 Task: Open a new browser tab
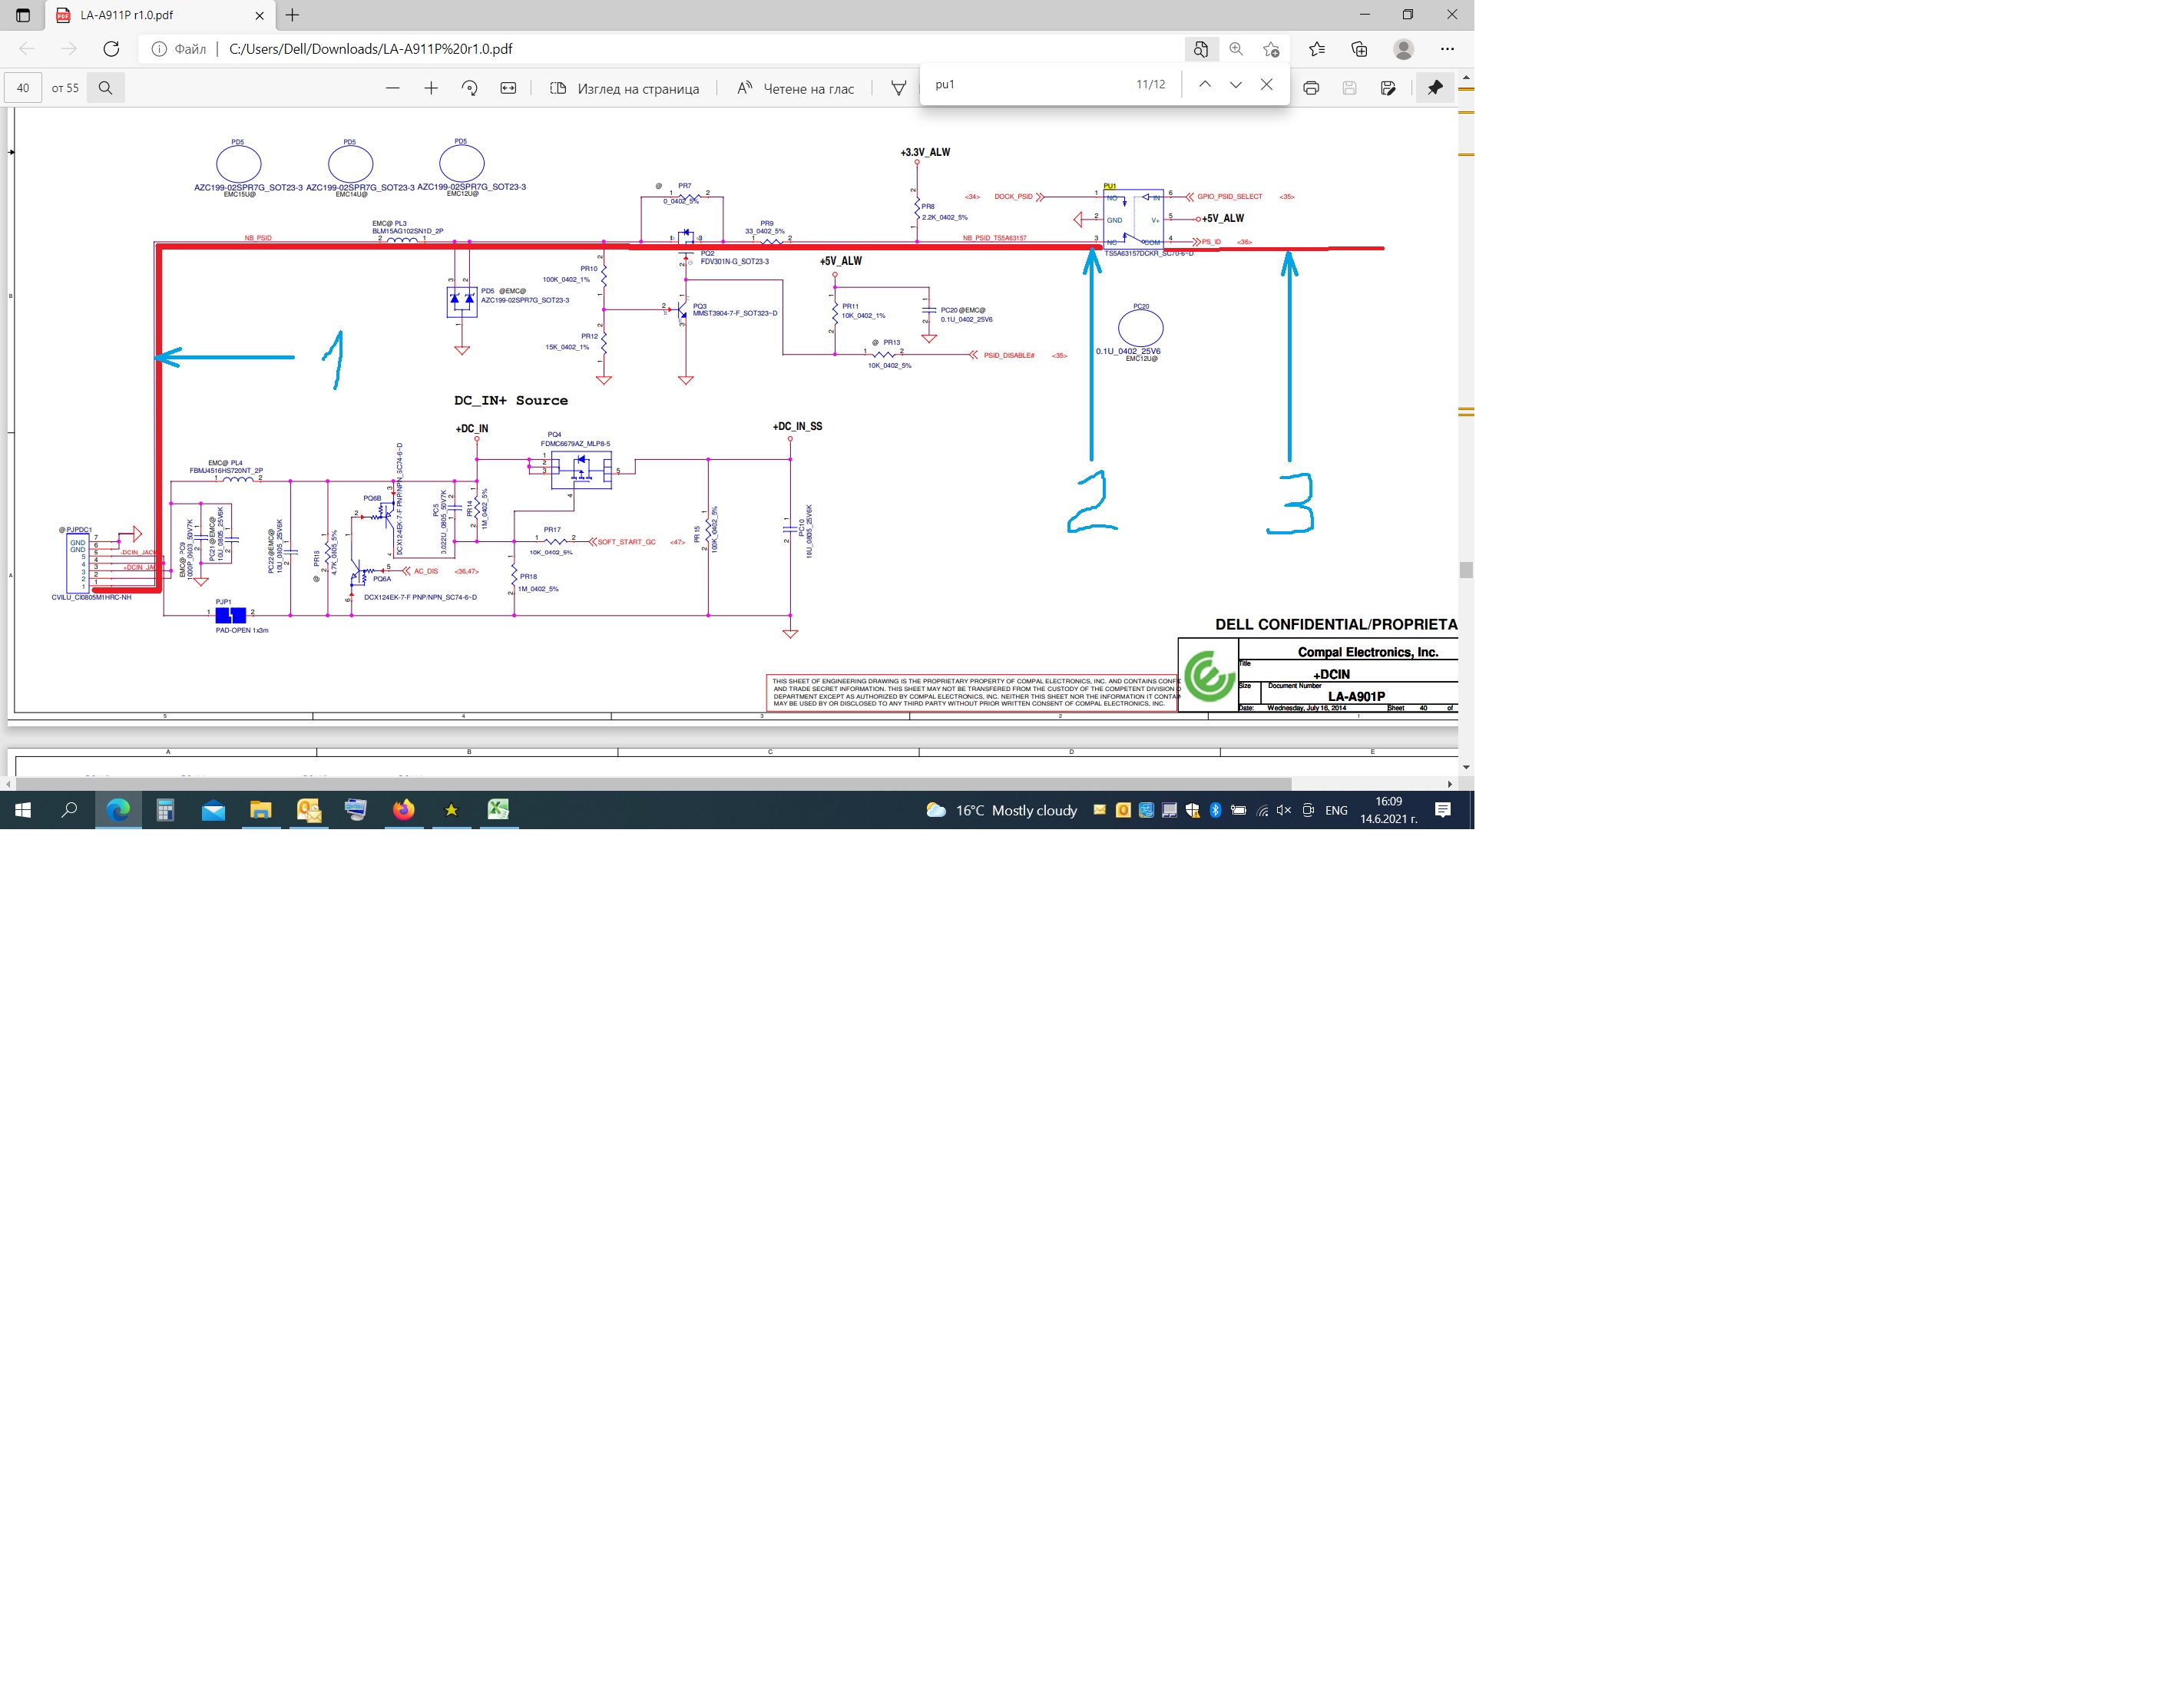point(292,15)
